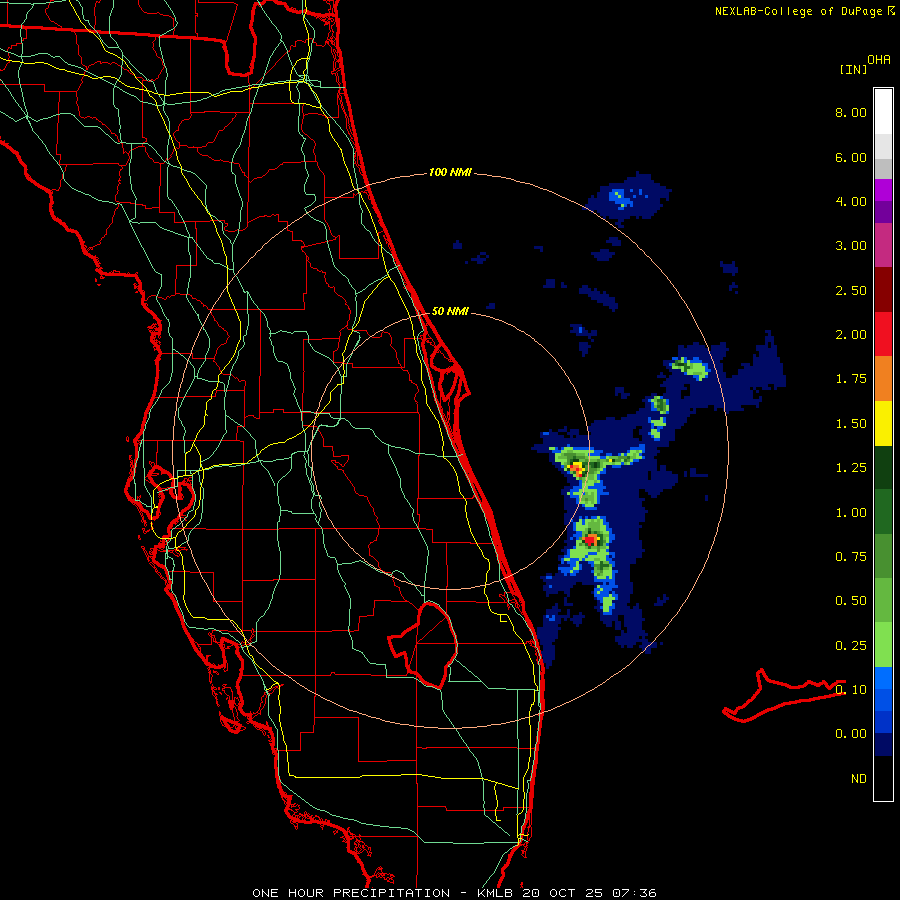Pick the dark red swatch beside 2.50
The width and height of the screenshot is (900, 900).
883,290
